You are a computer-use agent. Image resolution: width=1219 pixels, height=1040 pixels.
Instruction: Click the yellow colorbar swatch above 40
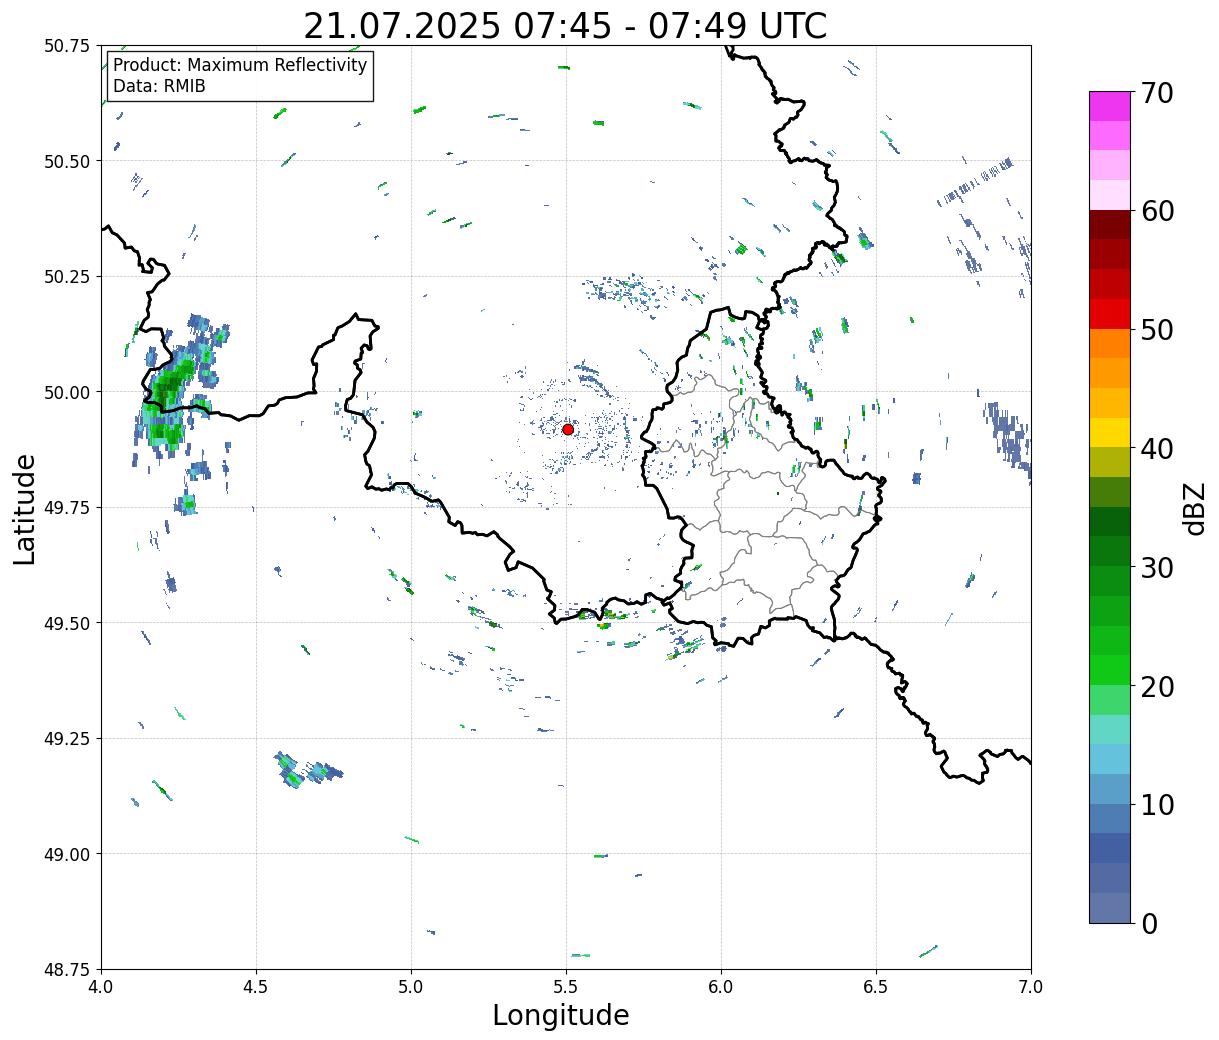click(1110, 432)
